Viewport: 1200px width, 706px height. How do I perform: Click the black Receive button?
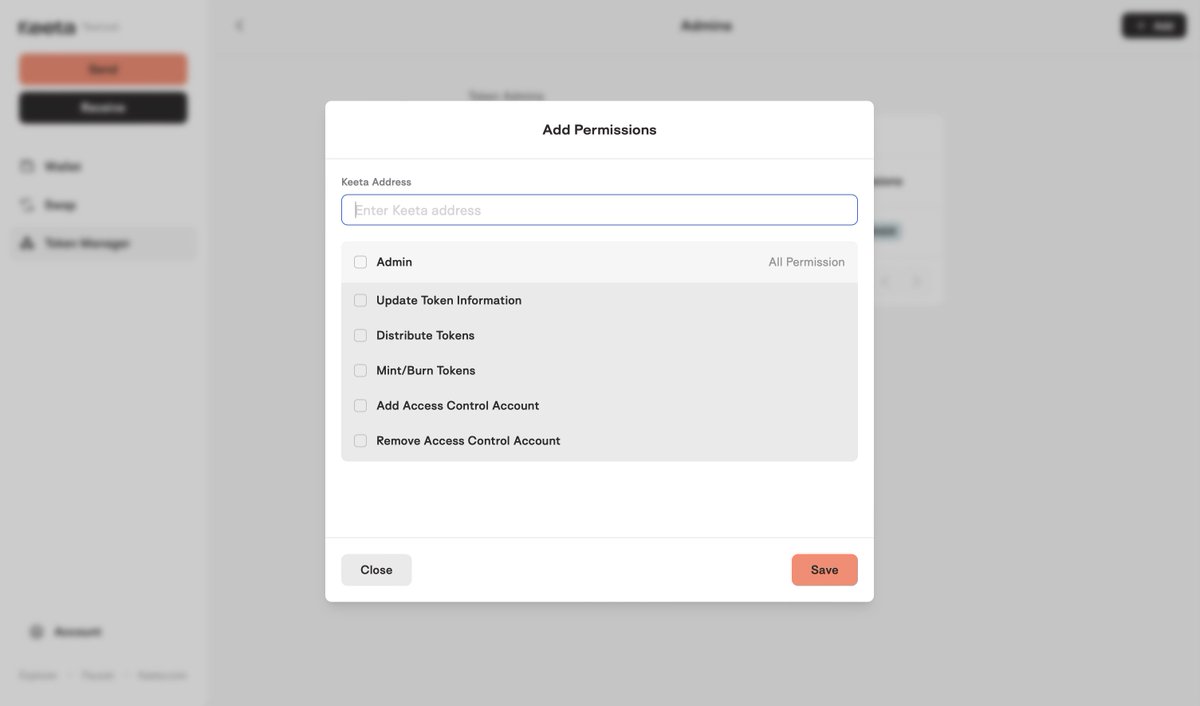[103, 107]
